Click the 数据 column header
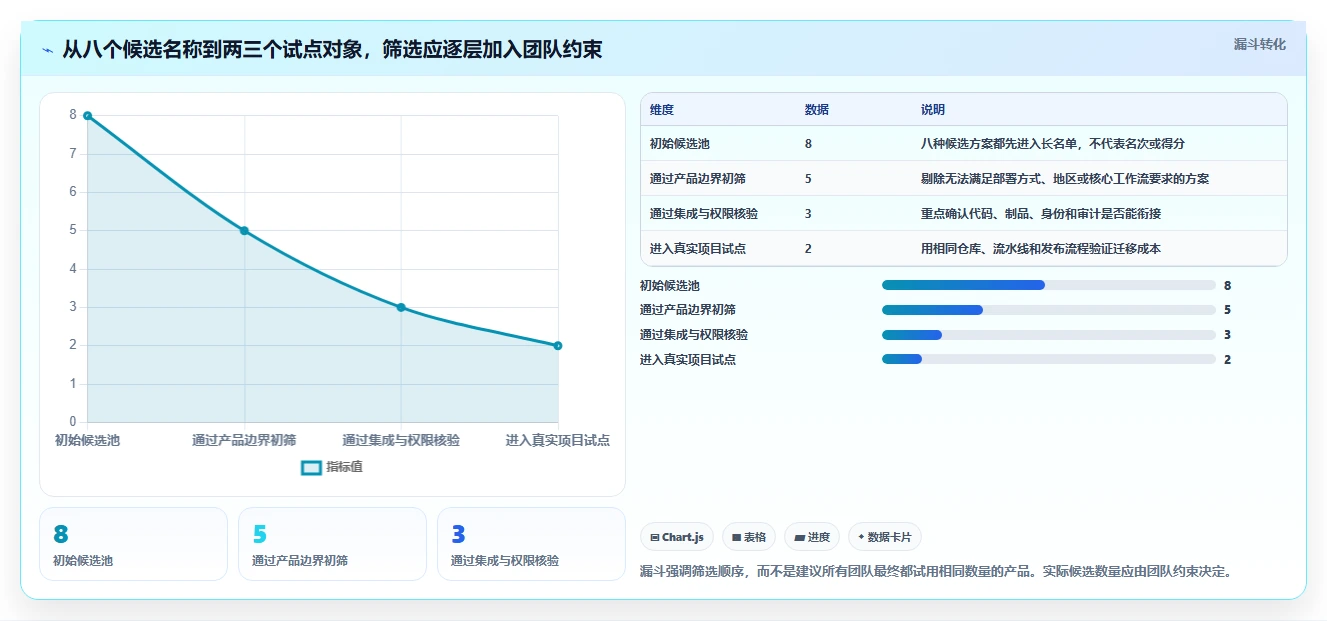1327x621 pixels. coord(816,110)
